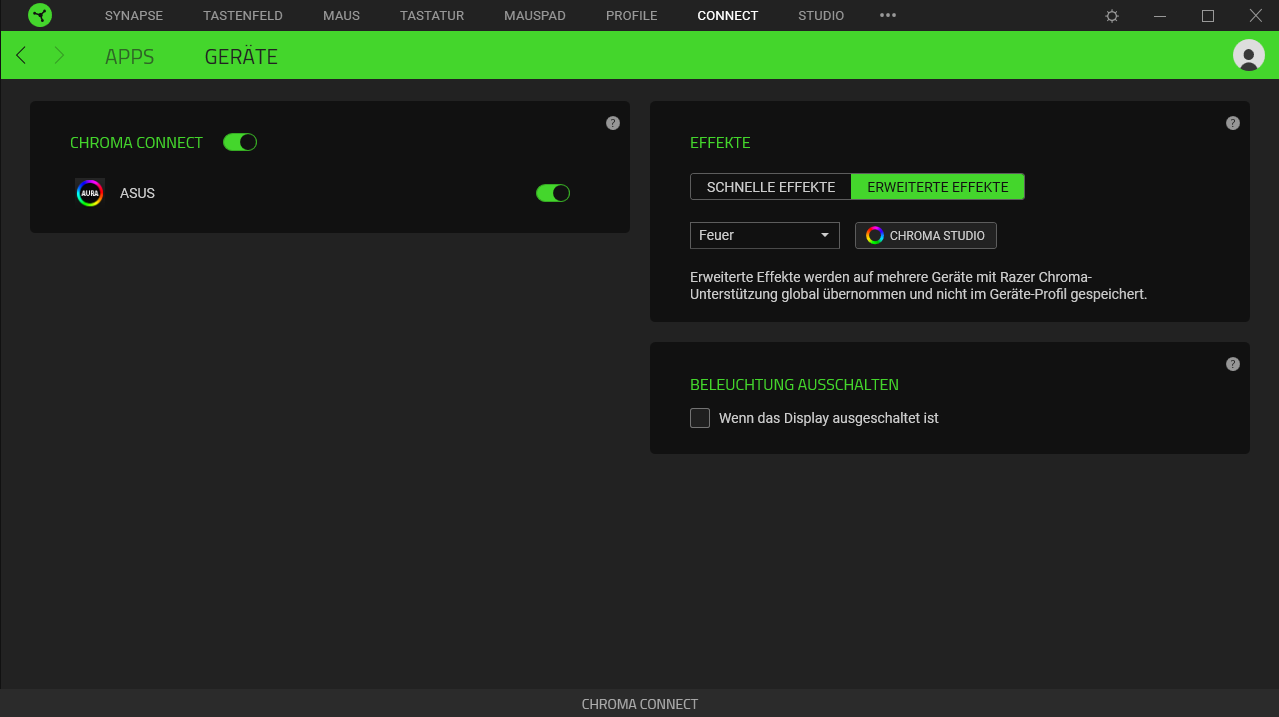This screenshot has height=717, width=1279.
Task: Maximize the Razer Synapse window
Action: pos(1208,16)
